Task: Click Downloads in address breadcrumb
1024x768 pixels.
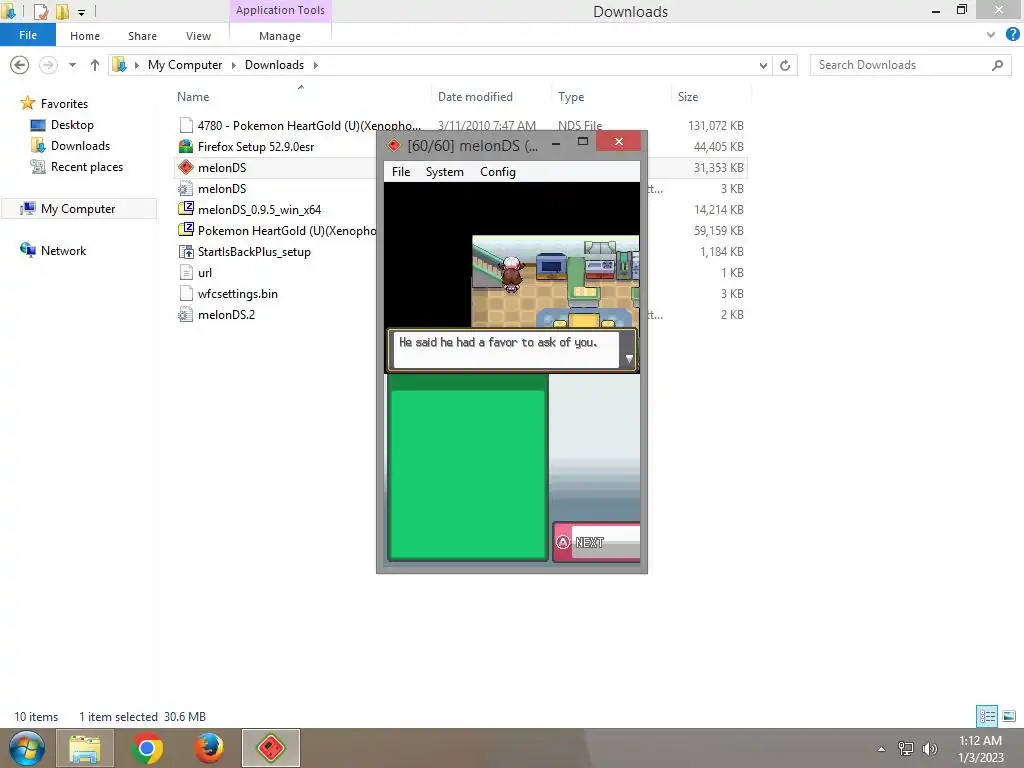Action: click(x=274, y=65)
